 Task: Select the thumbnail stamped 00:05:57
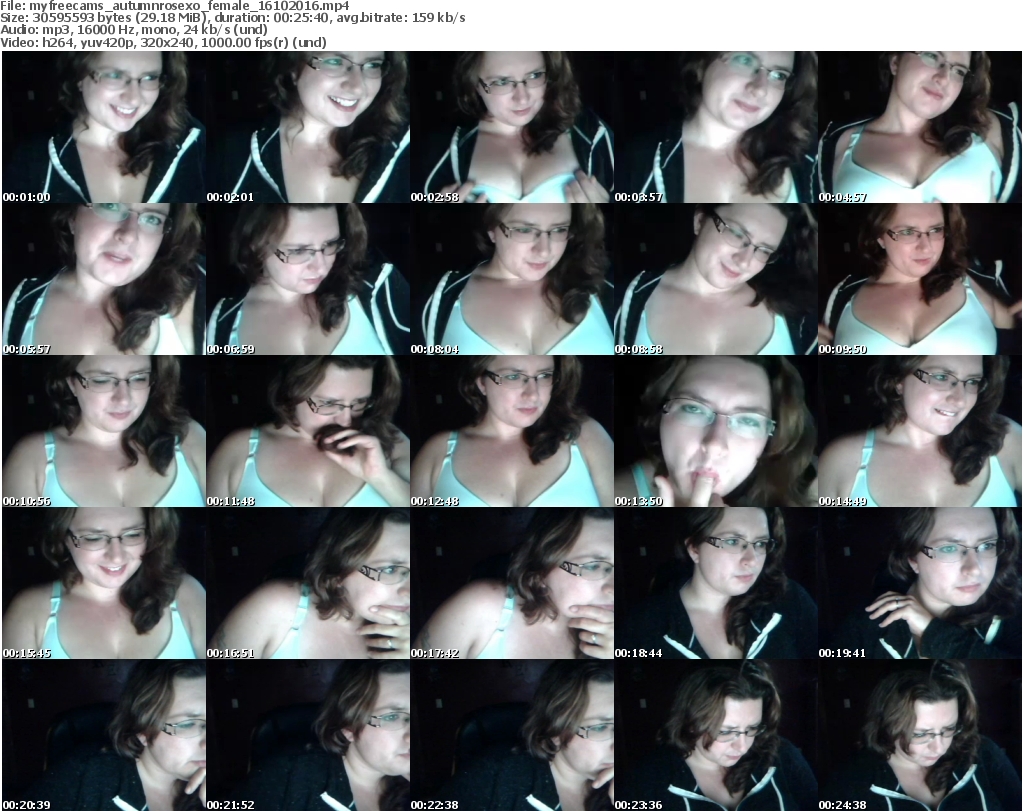click(x=104, y=279)
